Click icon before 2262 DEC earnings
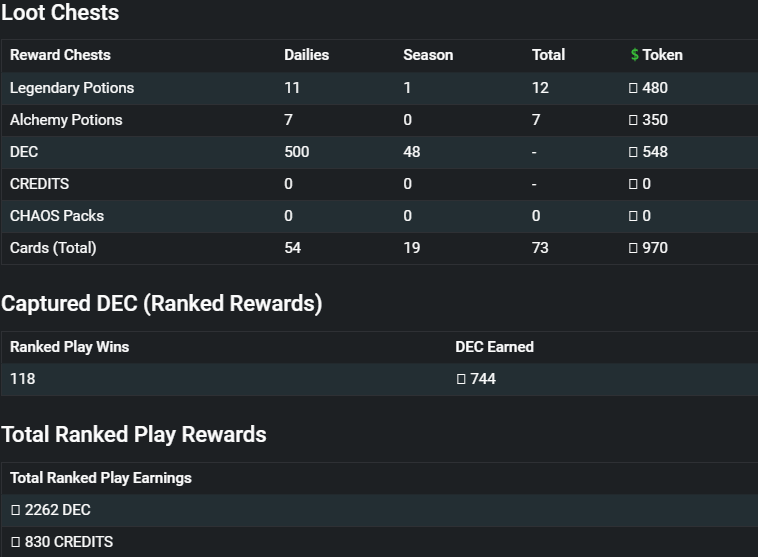Viewport: 758px width, 557px height. [x=15, y=510]
